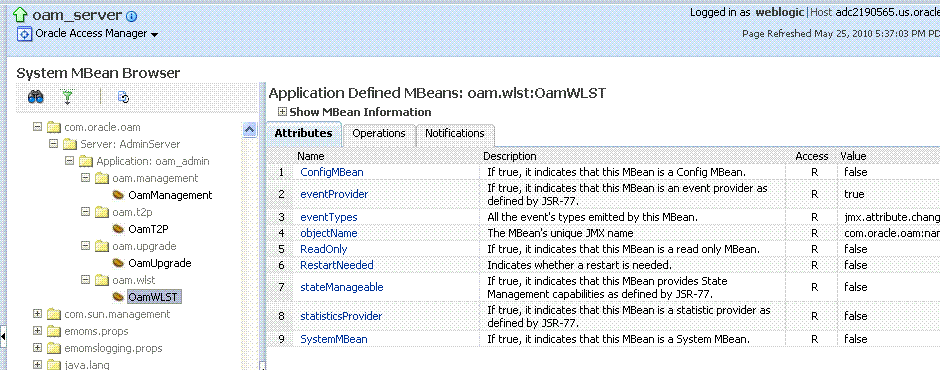The image size is (940, 376).
Task: Open the eventTypes attribute link
Action: (329, 217)
